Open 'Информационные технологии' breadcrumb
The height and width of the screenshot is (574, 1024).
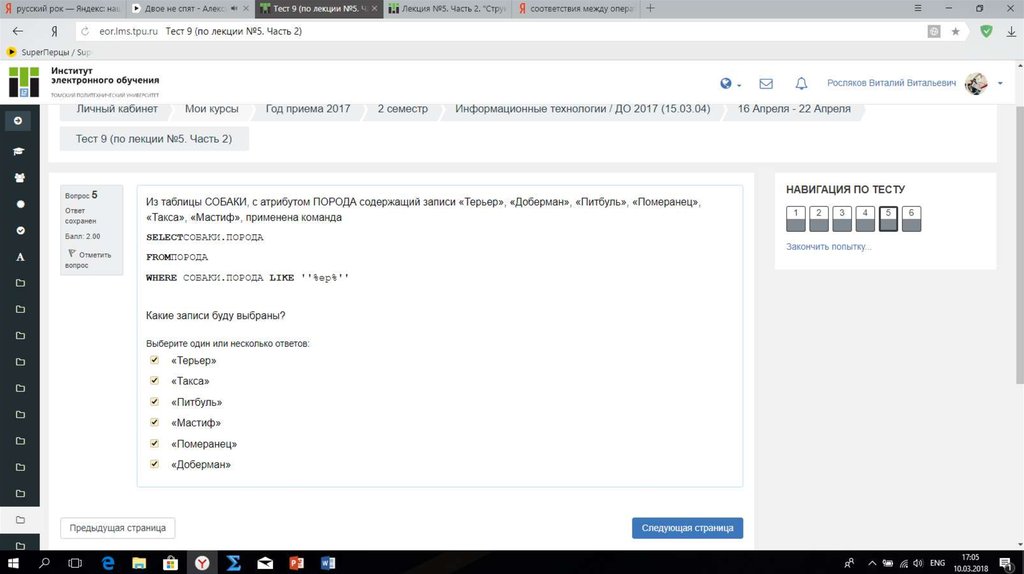(583, 109)
